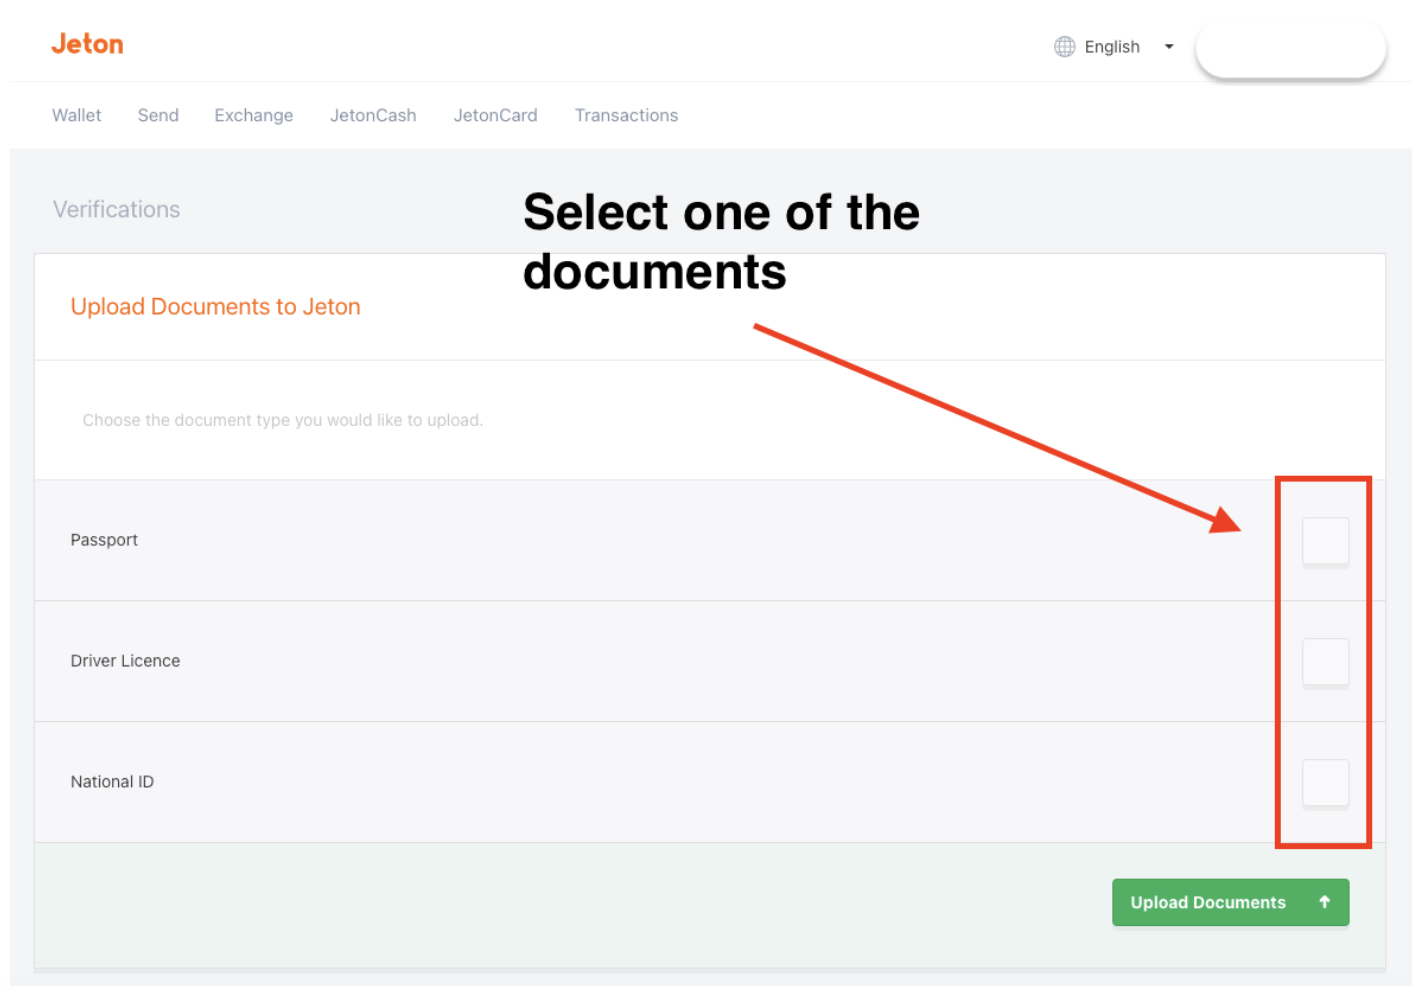1412x986 pixels.
Task: Switch to the Exchange tab
Action: 254,115
